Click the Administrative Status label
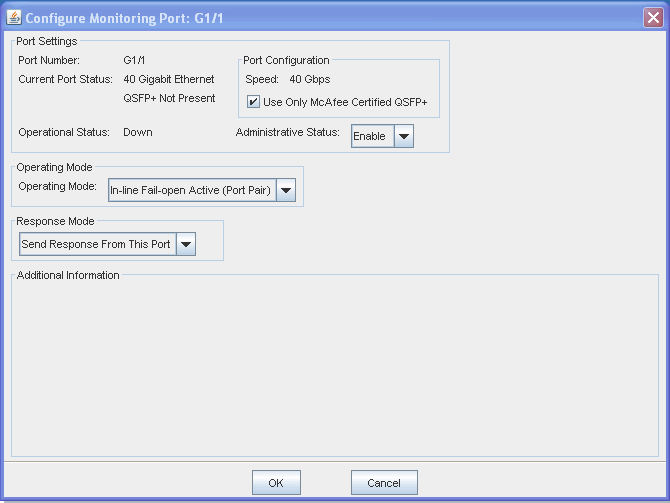Viewport: 670px width, 503px height. click(x=288, y=132)
